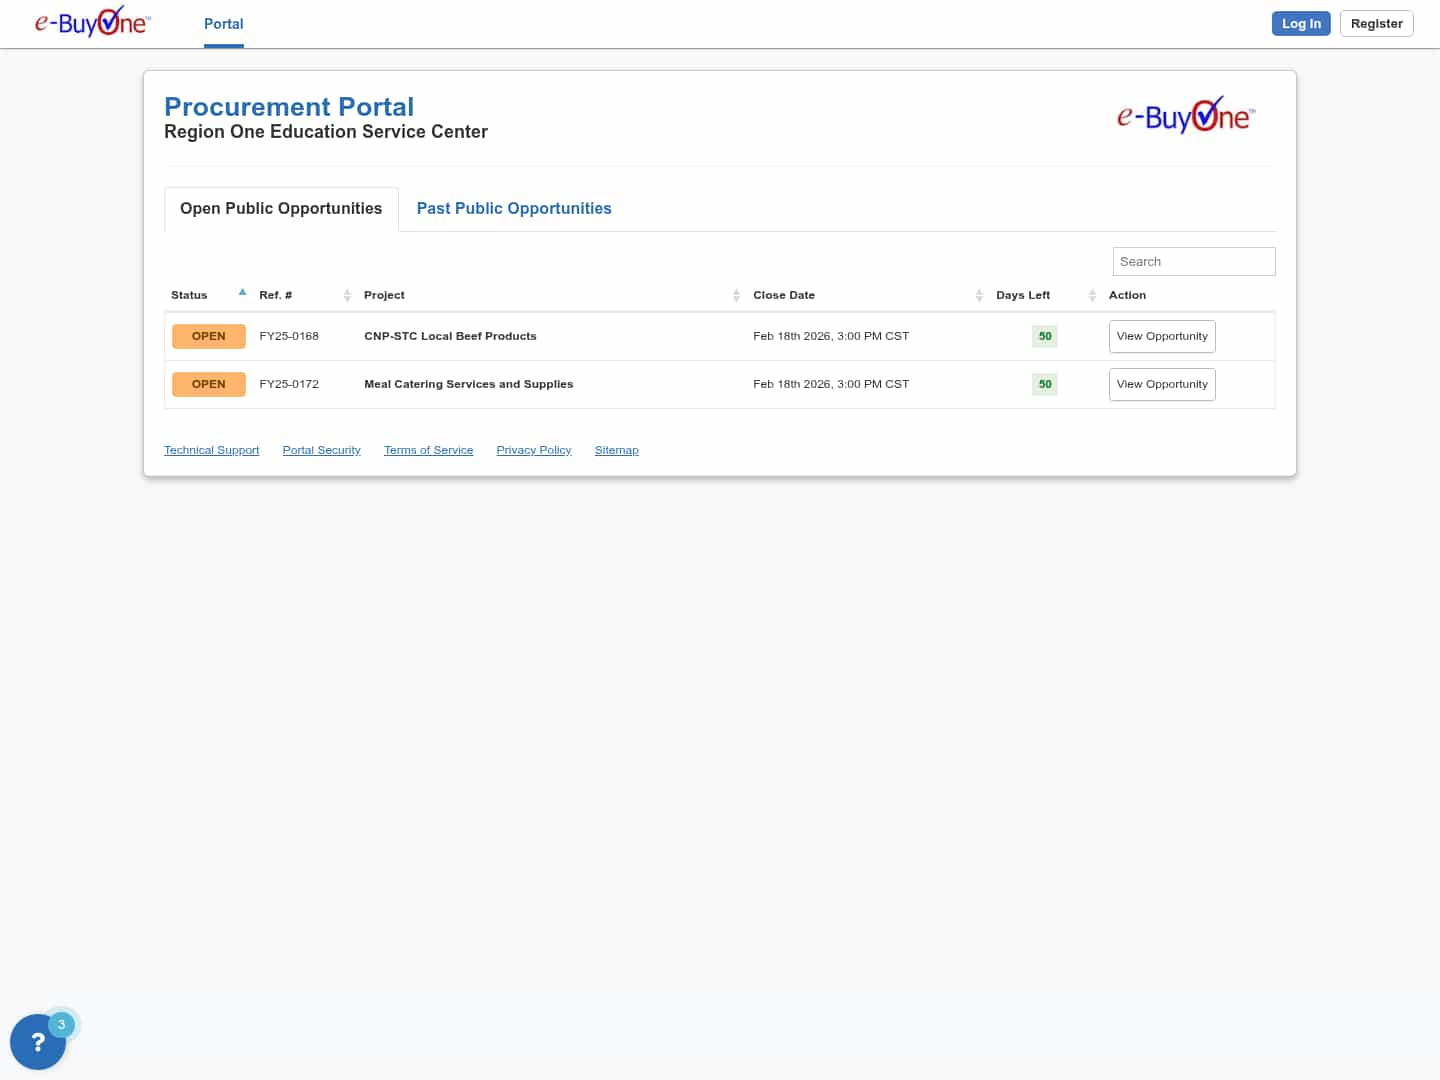The image size is (1440, 1080).
Task: View Opportunity for CNP-STC Local Beef Products
Action: 1161,337
